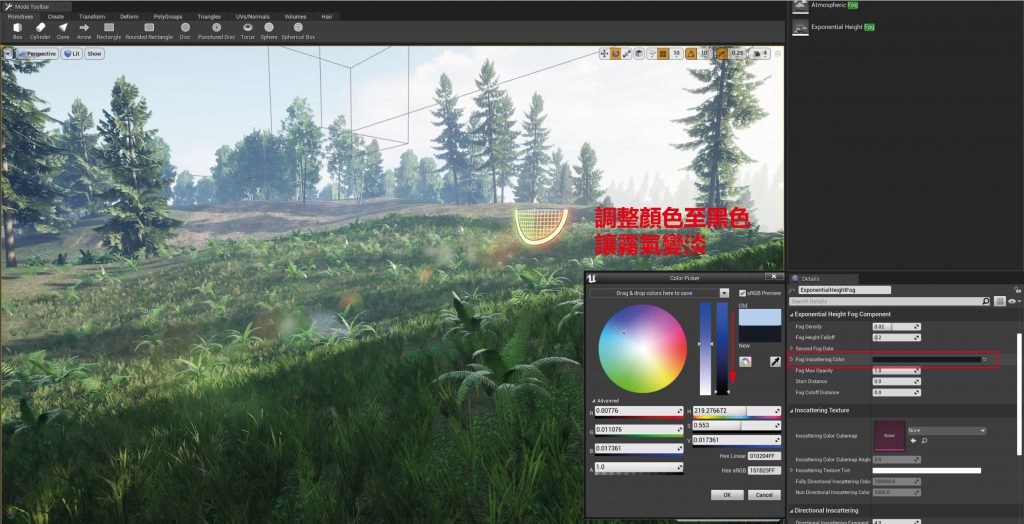Screen dimensions: 1024x524
Task: Toggle the Lit view mode button
Action: [71, 54]
